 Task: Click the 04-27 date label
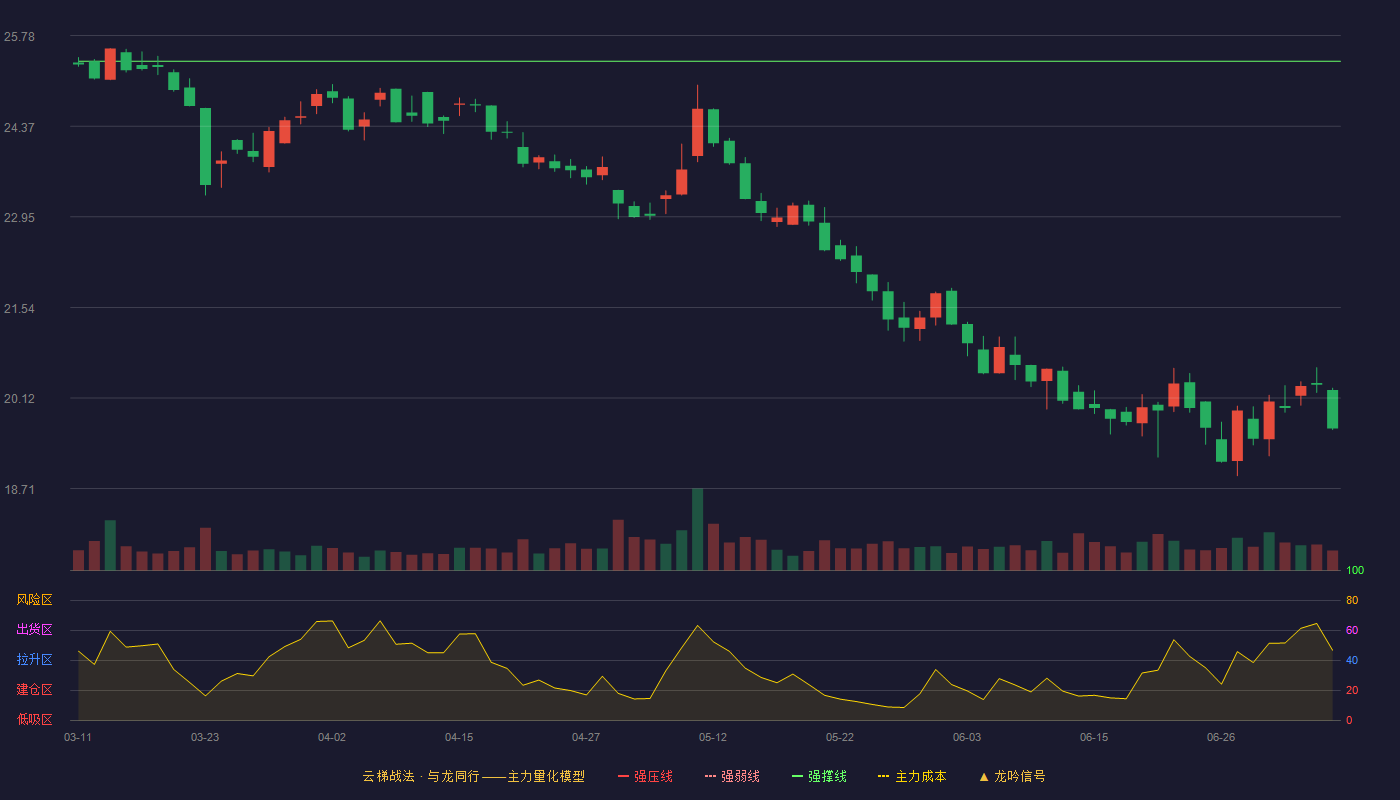(586, 737)
